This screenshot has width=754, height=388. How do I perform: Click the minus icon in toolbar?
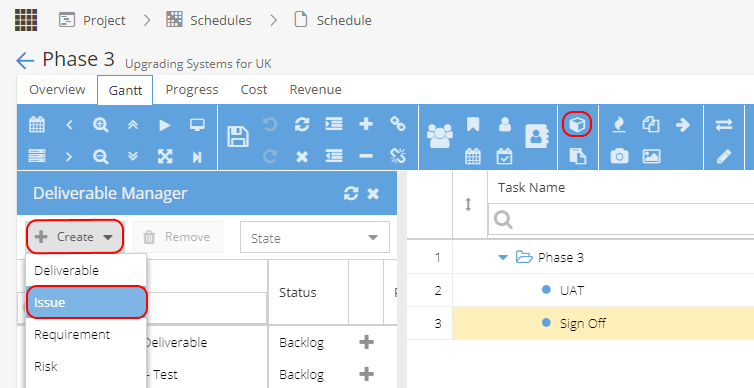(366, 156)
